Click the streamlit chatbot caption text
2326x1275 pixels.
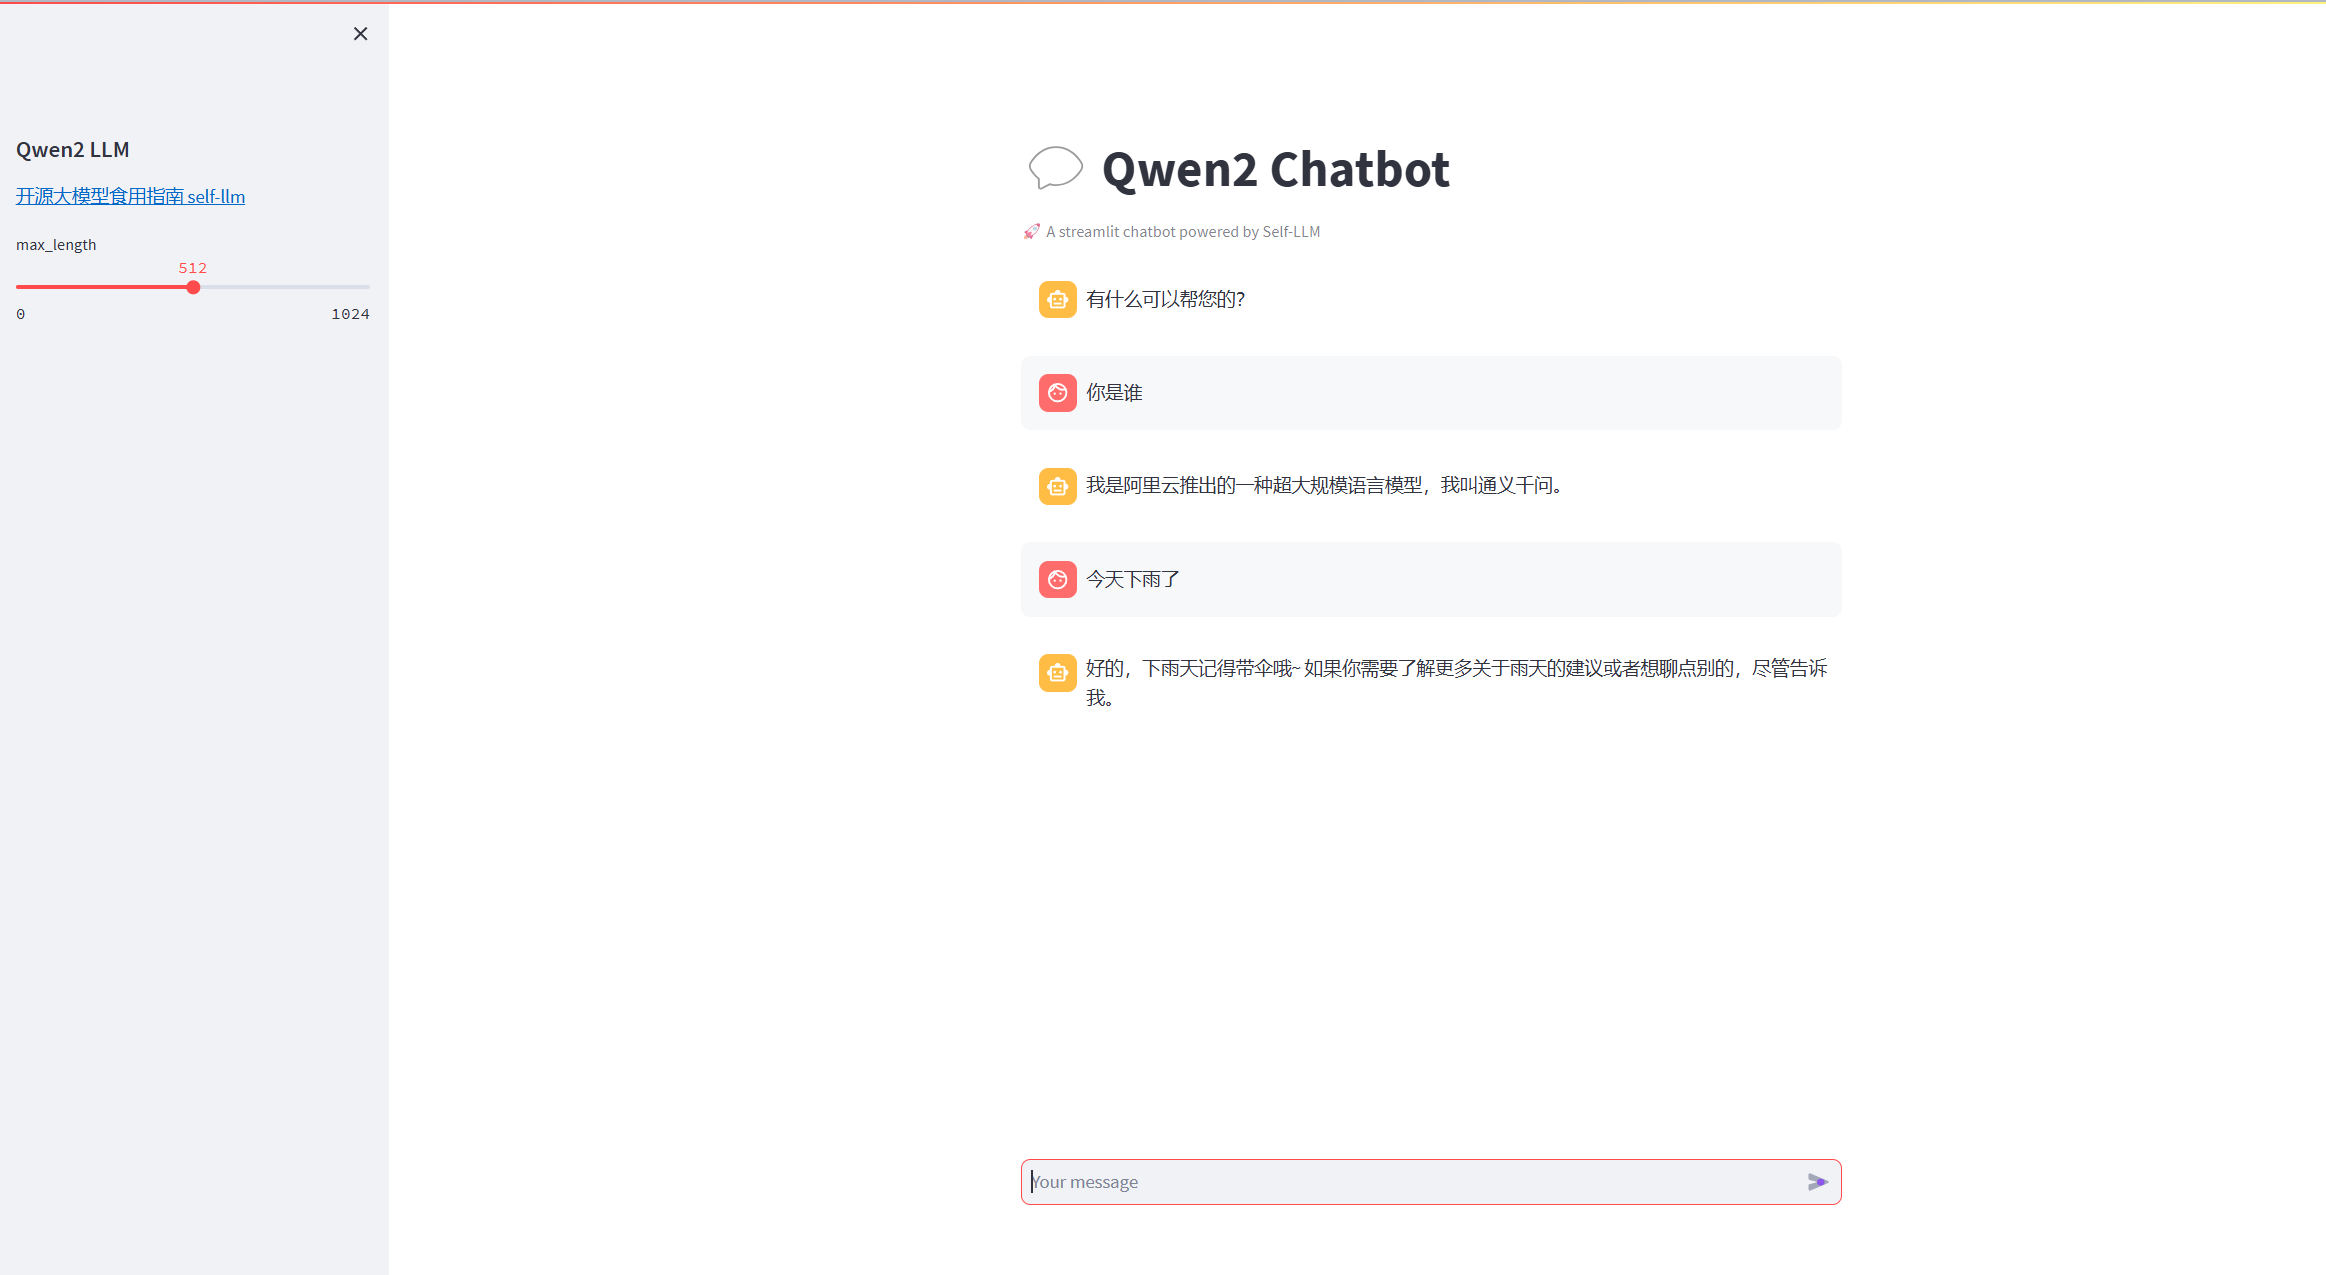1183,232
